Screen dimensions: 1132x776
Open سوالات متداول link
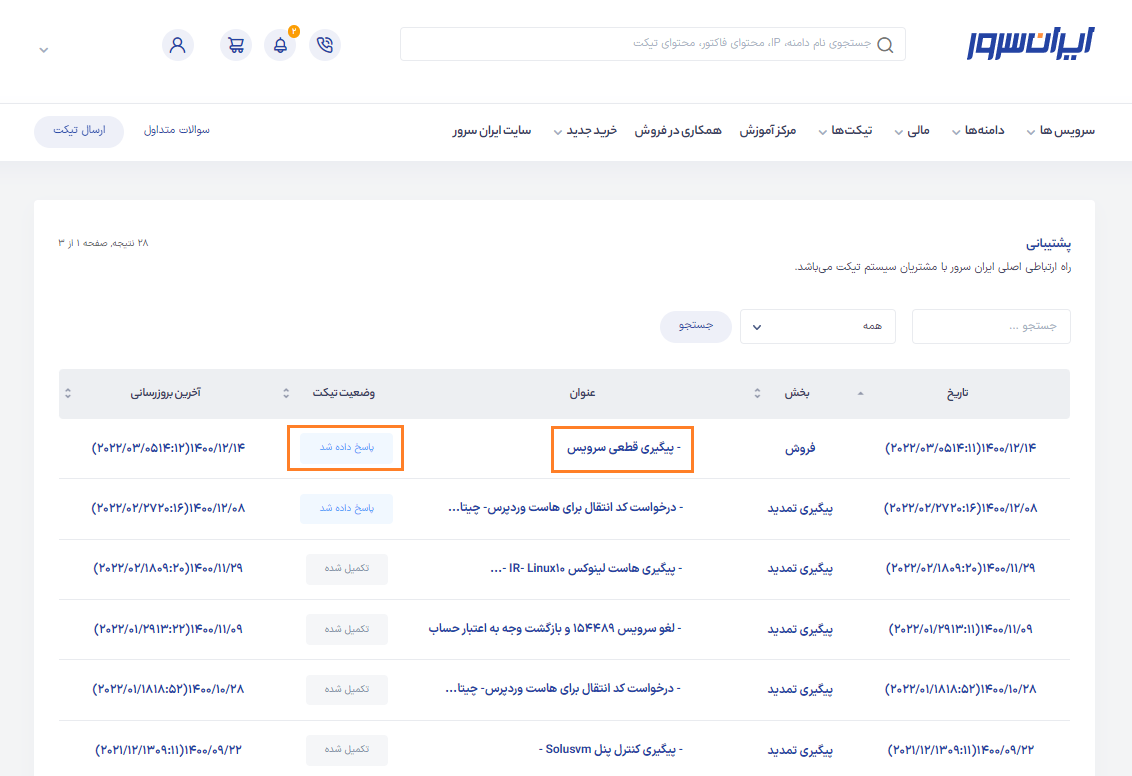(x=177, y=131)
